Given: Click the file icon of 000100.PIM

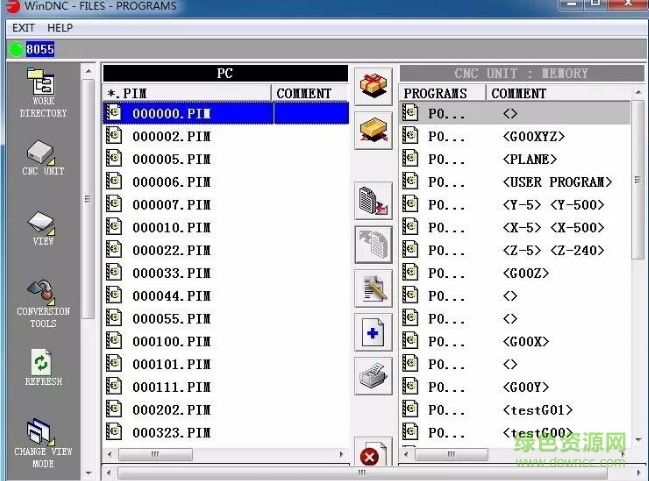Looking at the screenshot, I should [x=114, y=340].
